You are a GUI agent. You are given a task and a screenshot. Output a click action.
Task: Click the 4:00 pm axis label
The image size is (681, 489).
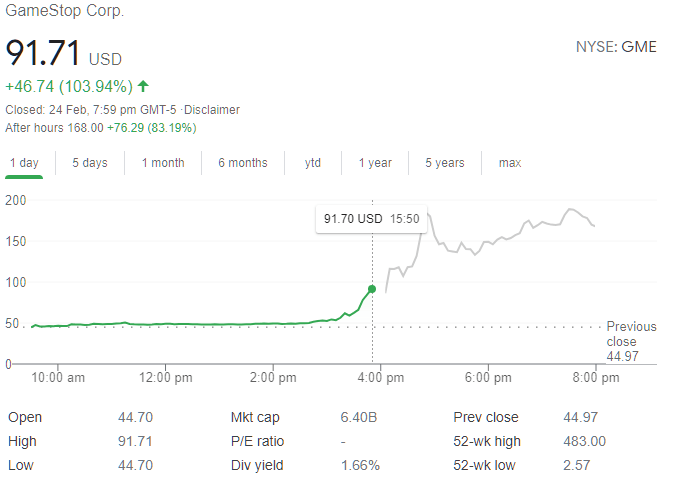click(381, 378)
